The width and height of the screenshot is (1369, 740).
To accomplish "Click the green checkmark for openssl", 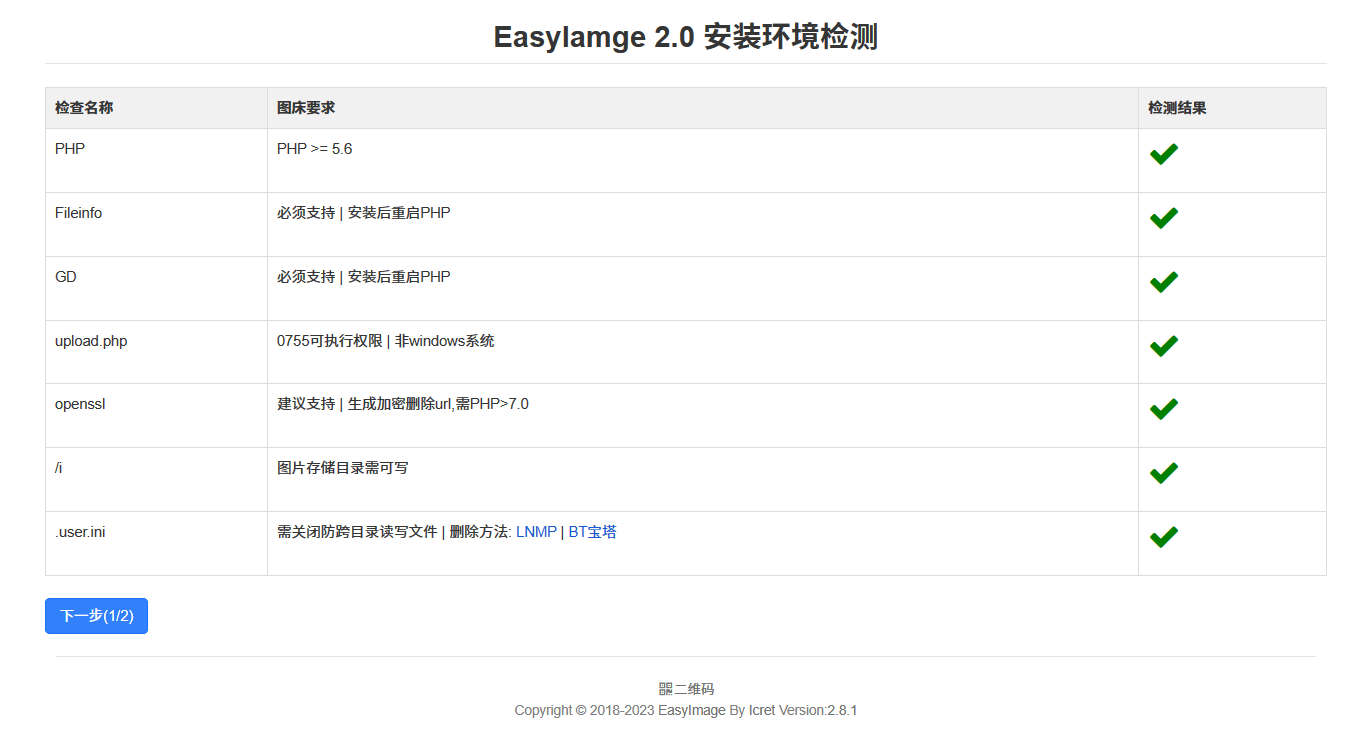I will pos(1163,408).
